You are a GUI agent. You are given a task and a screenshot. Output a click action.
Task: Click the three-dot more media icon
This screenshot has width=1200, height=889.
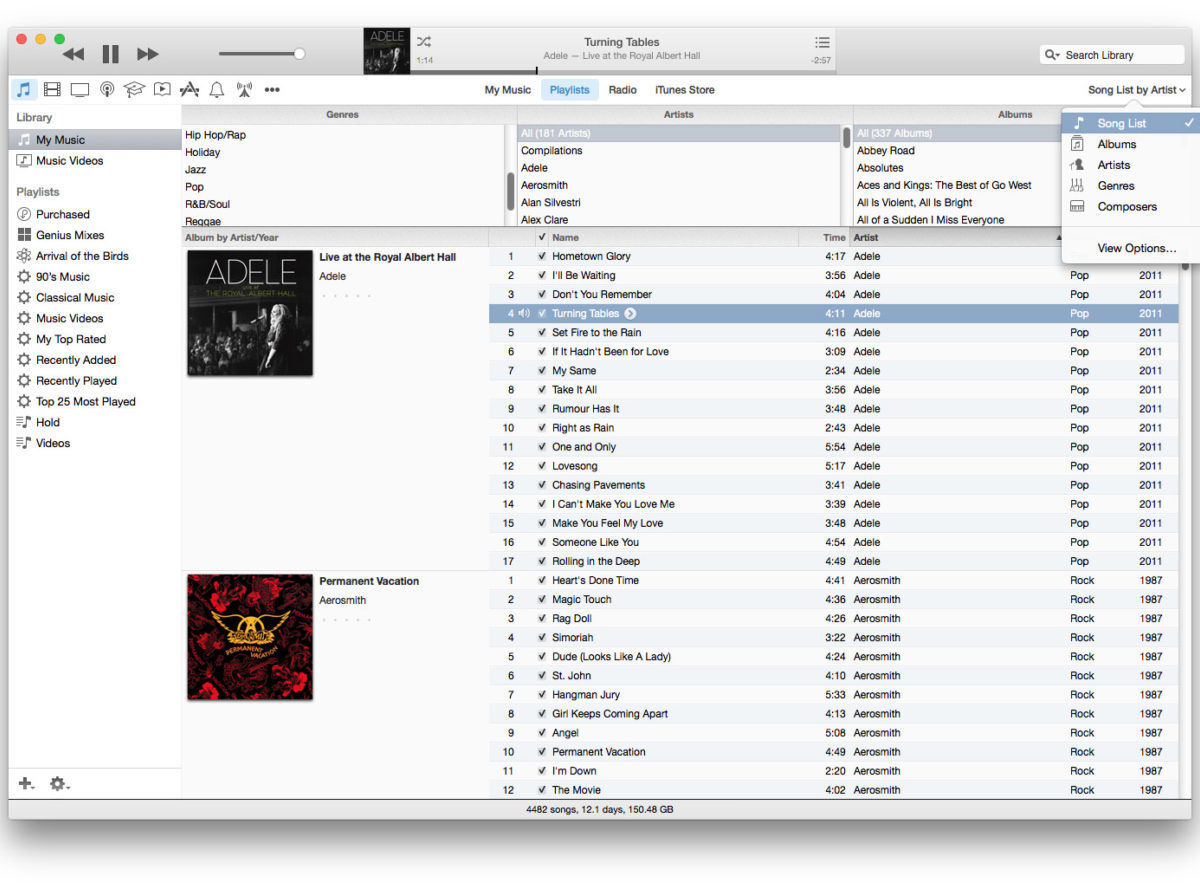pos(272,90)
